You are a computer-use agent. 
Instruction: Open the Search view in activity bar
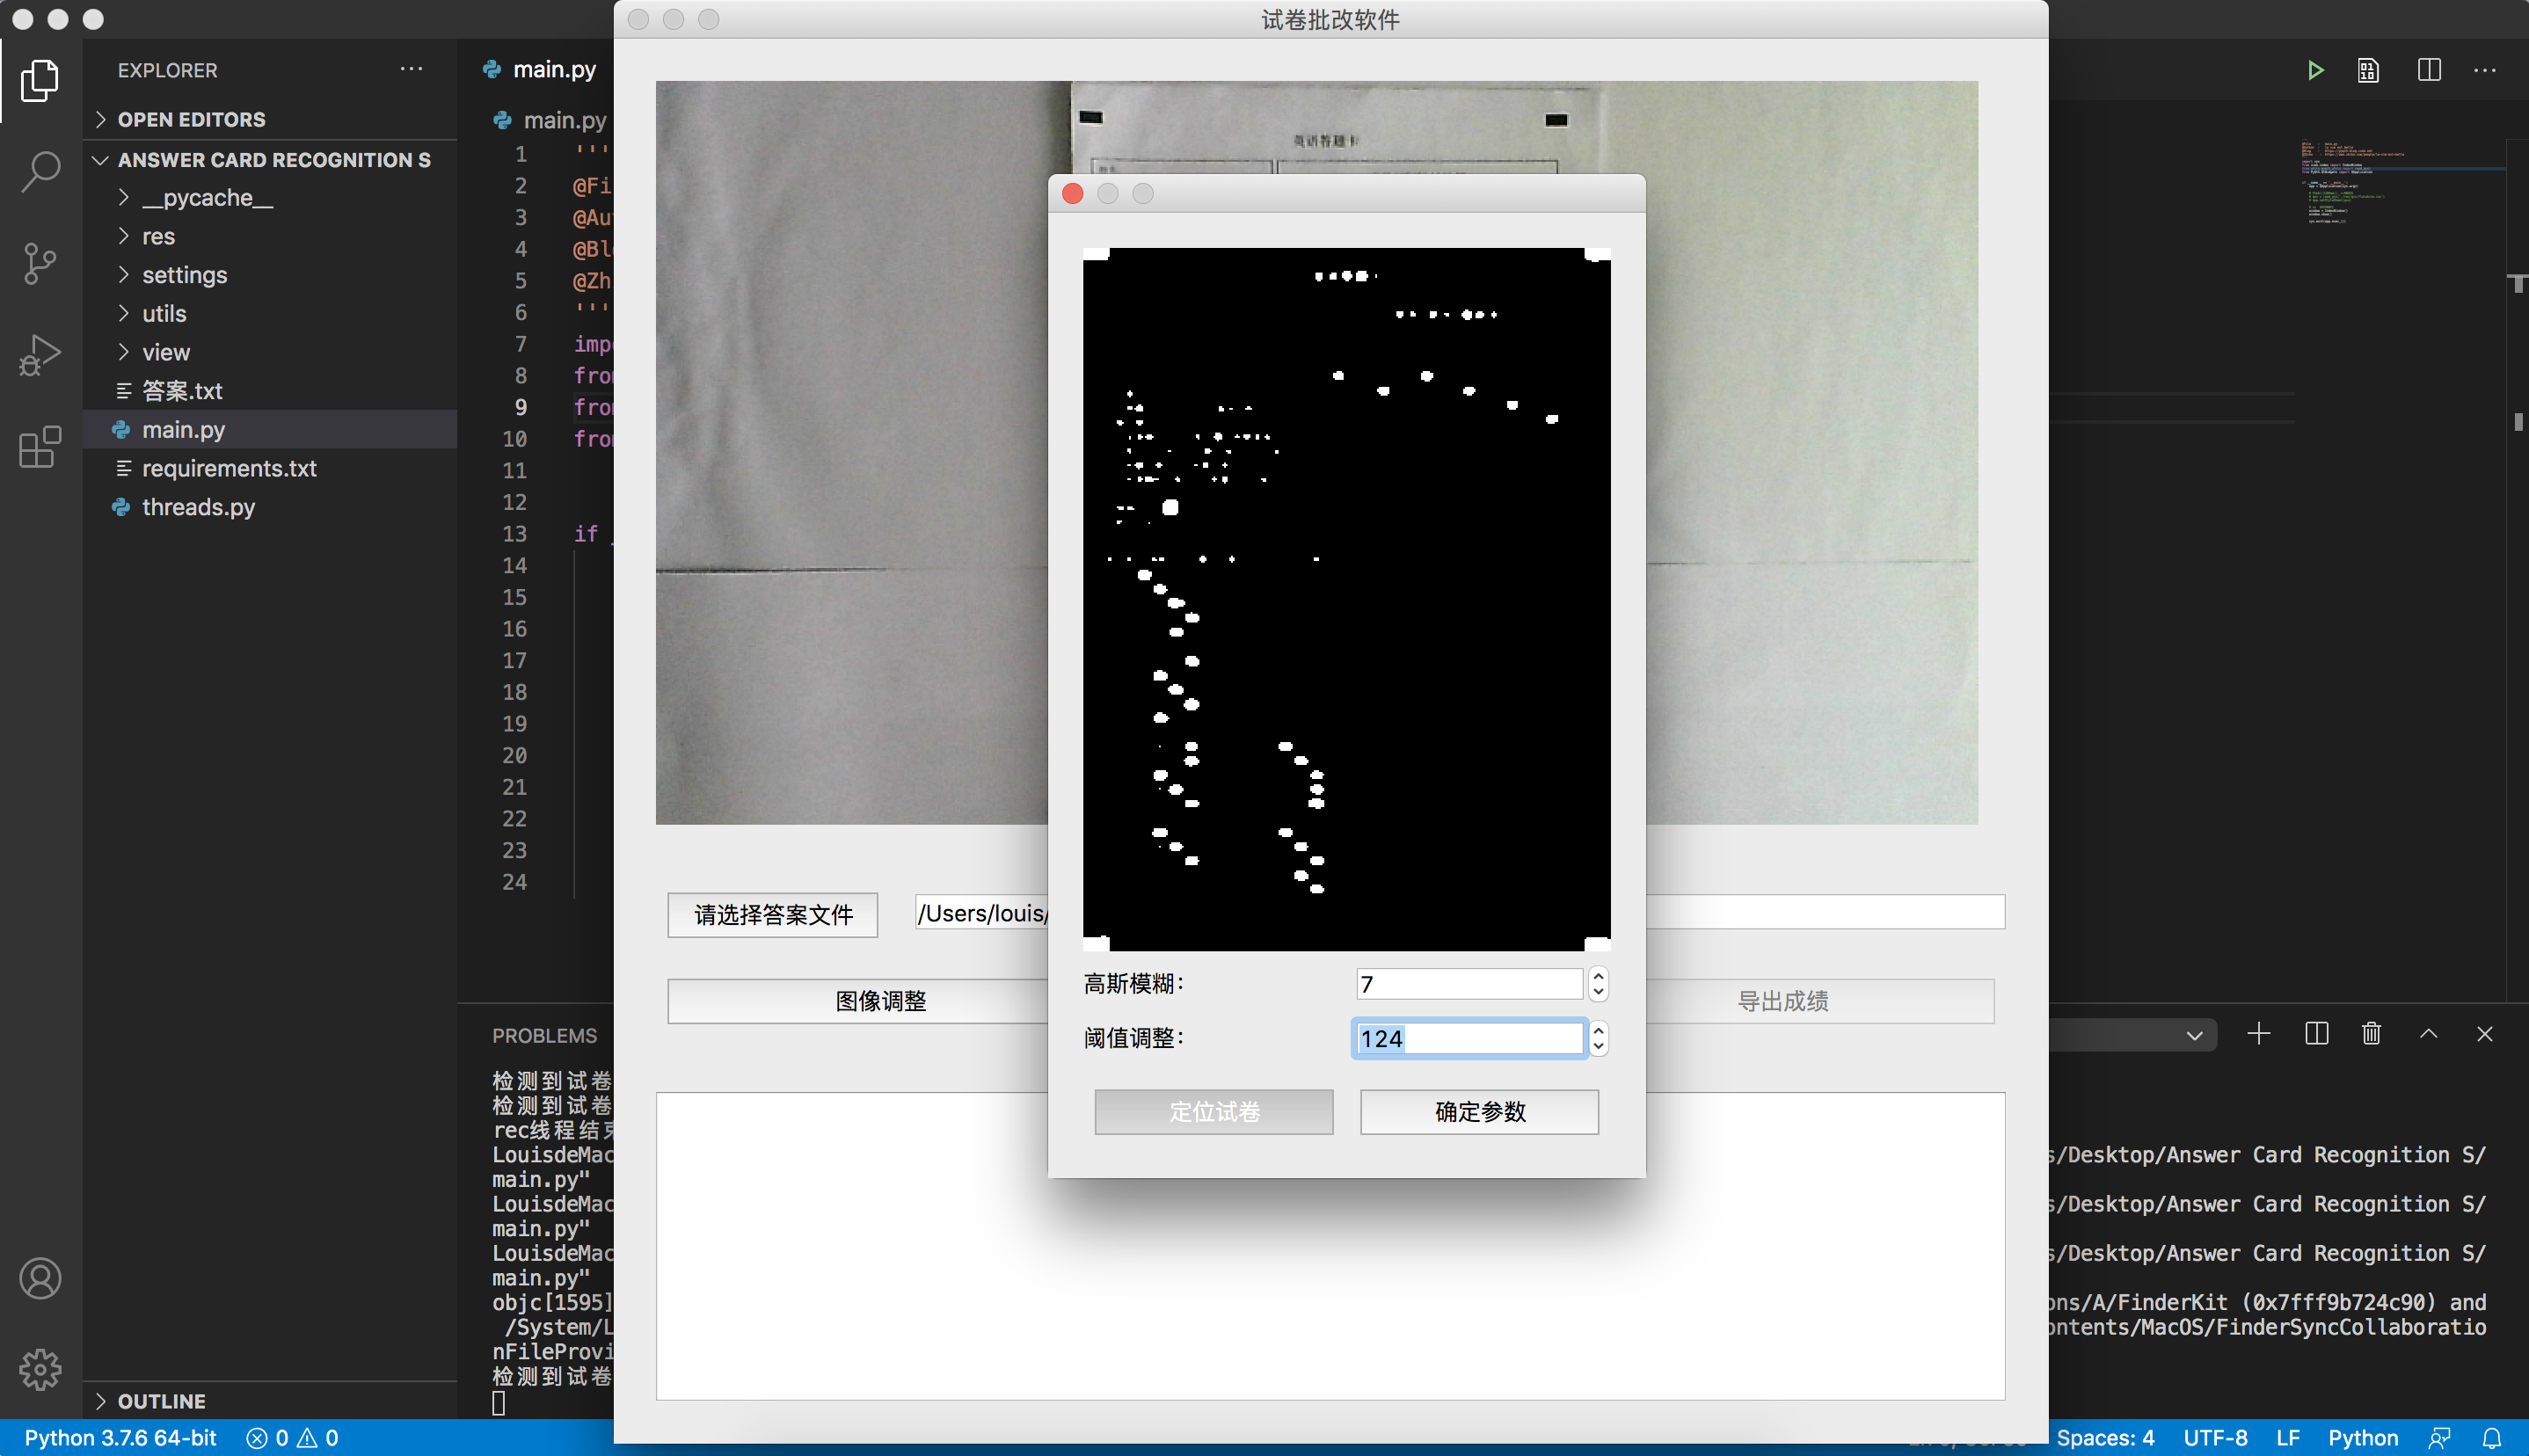(40, 171)
